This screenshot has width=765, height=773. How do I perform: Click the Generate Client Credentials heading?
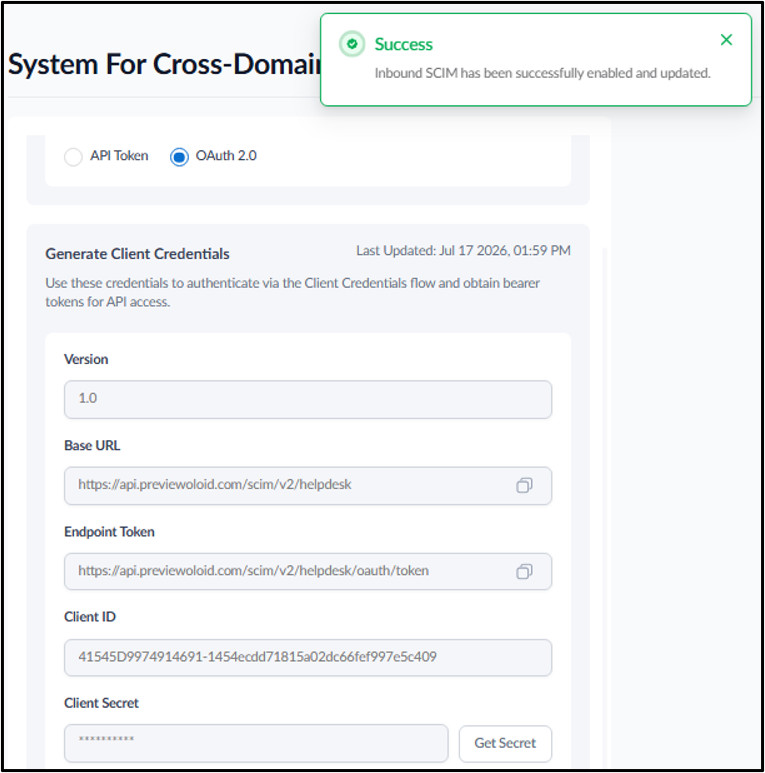click(138, 254)
